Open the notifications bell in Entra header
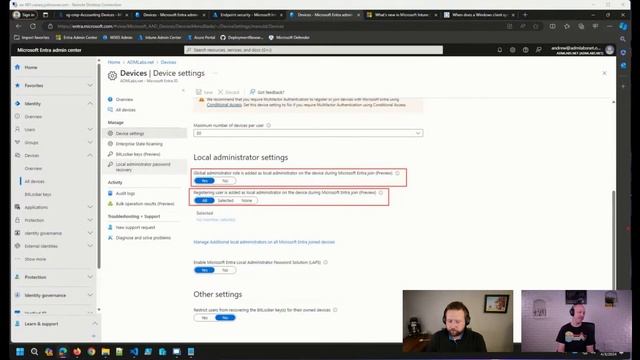The width and height of the screenshot is (640, 360). 500,50
